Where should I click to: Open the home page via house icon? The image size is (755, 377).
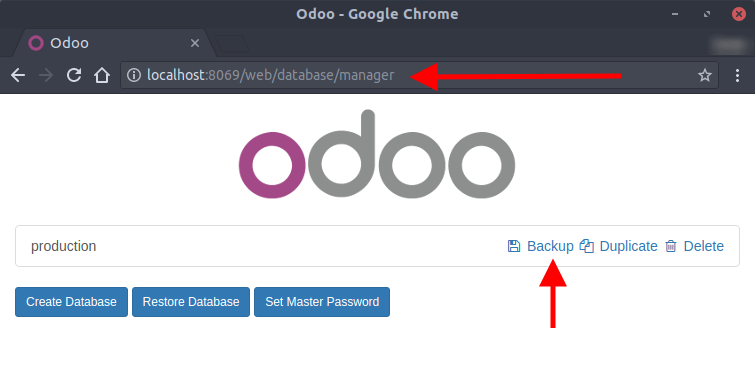(x=102, y=75)
